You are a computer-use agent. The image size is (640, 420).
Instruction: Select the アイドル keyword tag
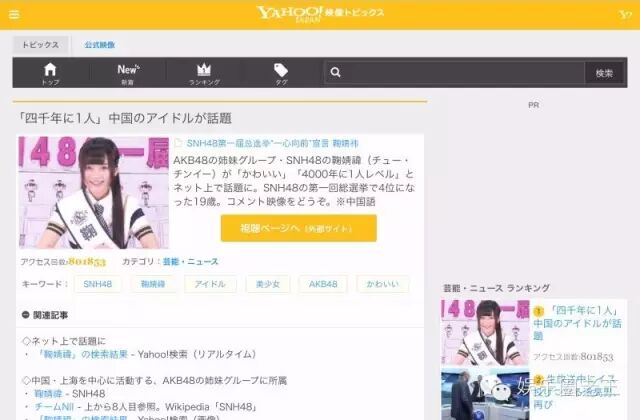point(210,284)
